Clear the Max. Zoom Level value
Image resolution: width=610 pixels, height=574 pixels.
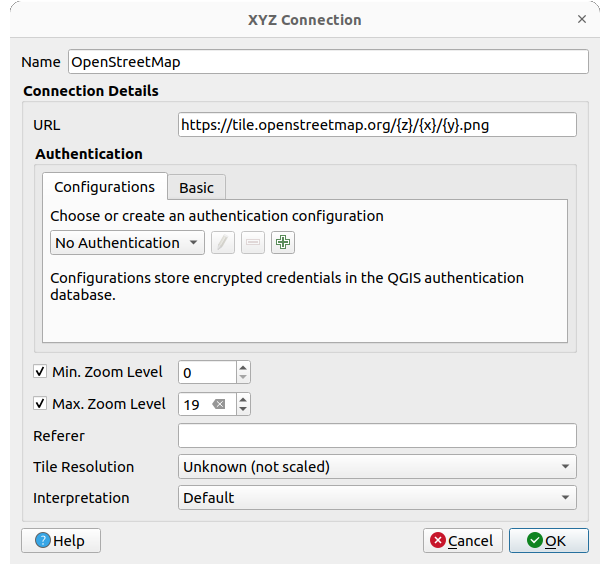tap(219, 404)
